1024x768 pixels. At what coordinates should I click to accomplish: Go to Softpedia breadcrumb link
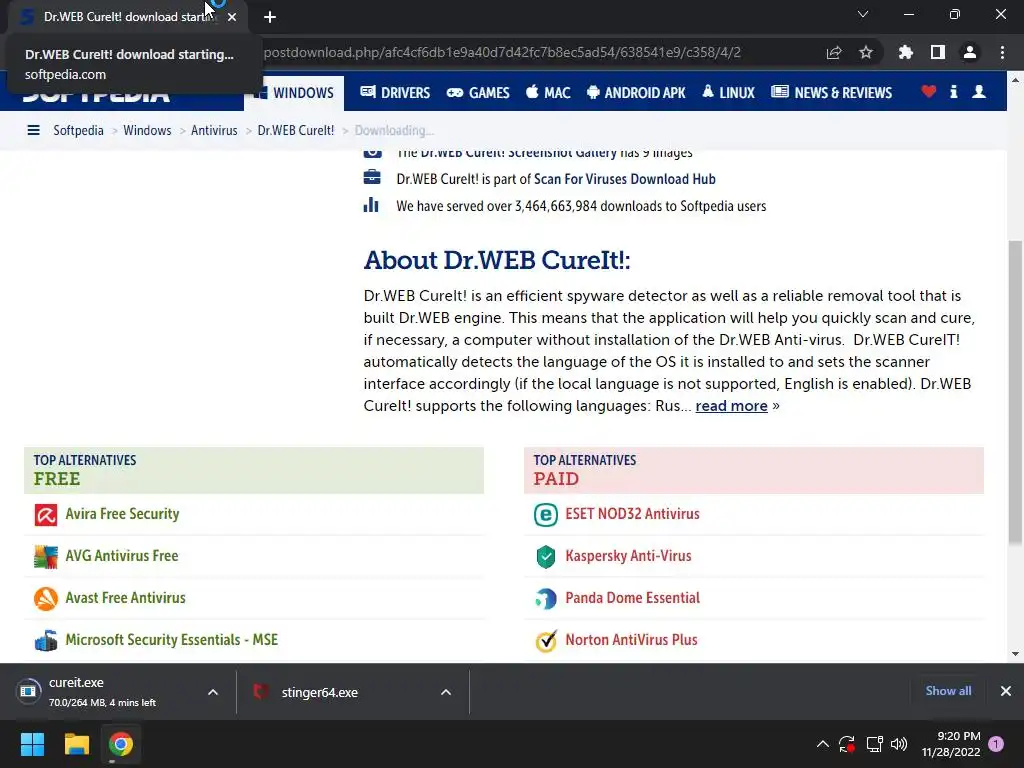78,131
